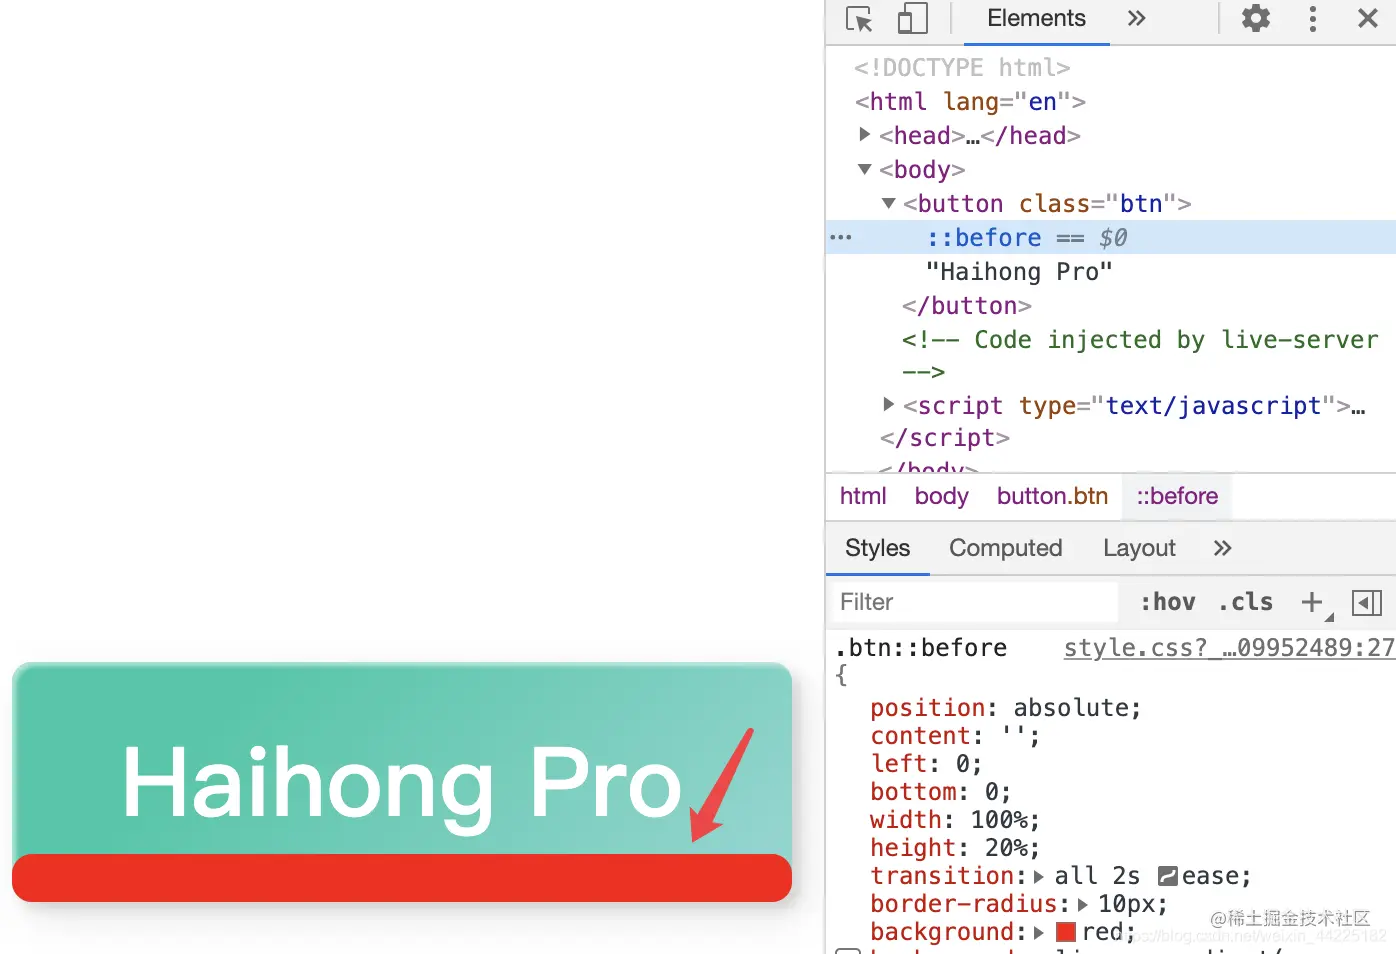
Task: Edit the bottom: 0 value
Action: (x=991, y=792)
